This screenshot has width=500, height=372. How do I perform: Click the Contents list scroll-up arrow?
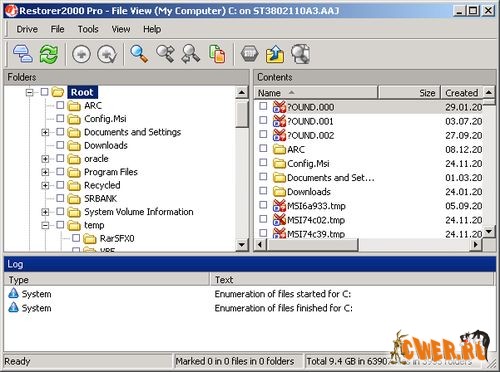tap(489, 92)
